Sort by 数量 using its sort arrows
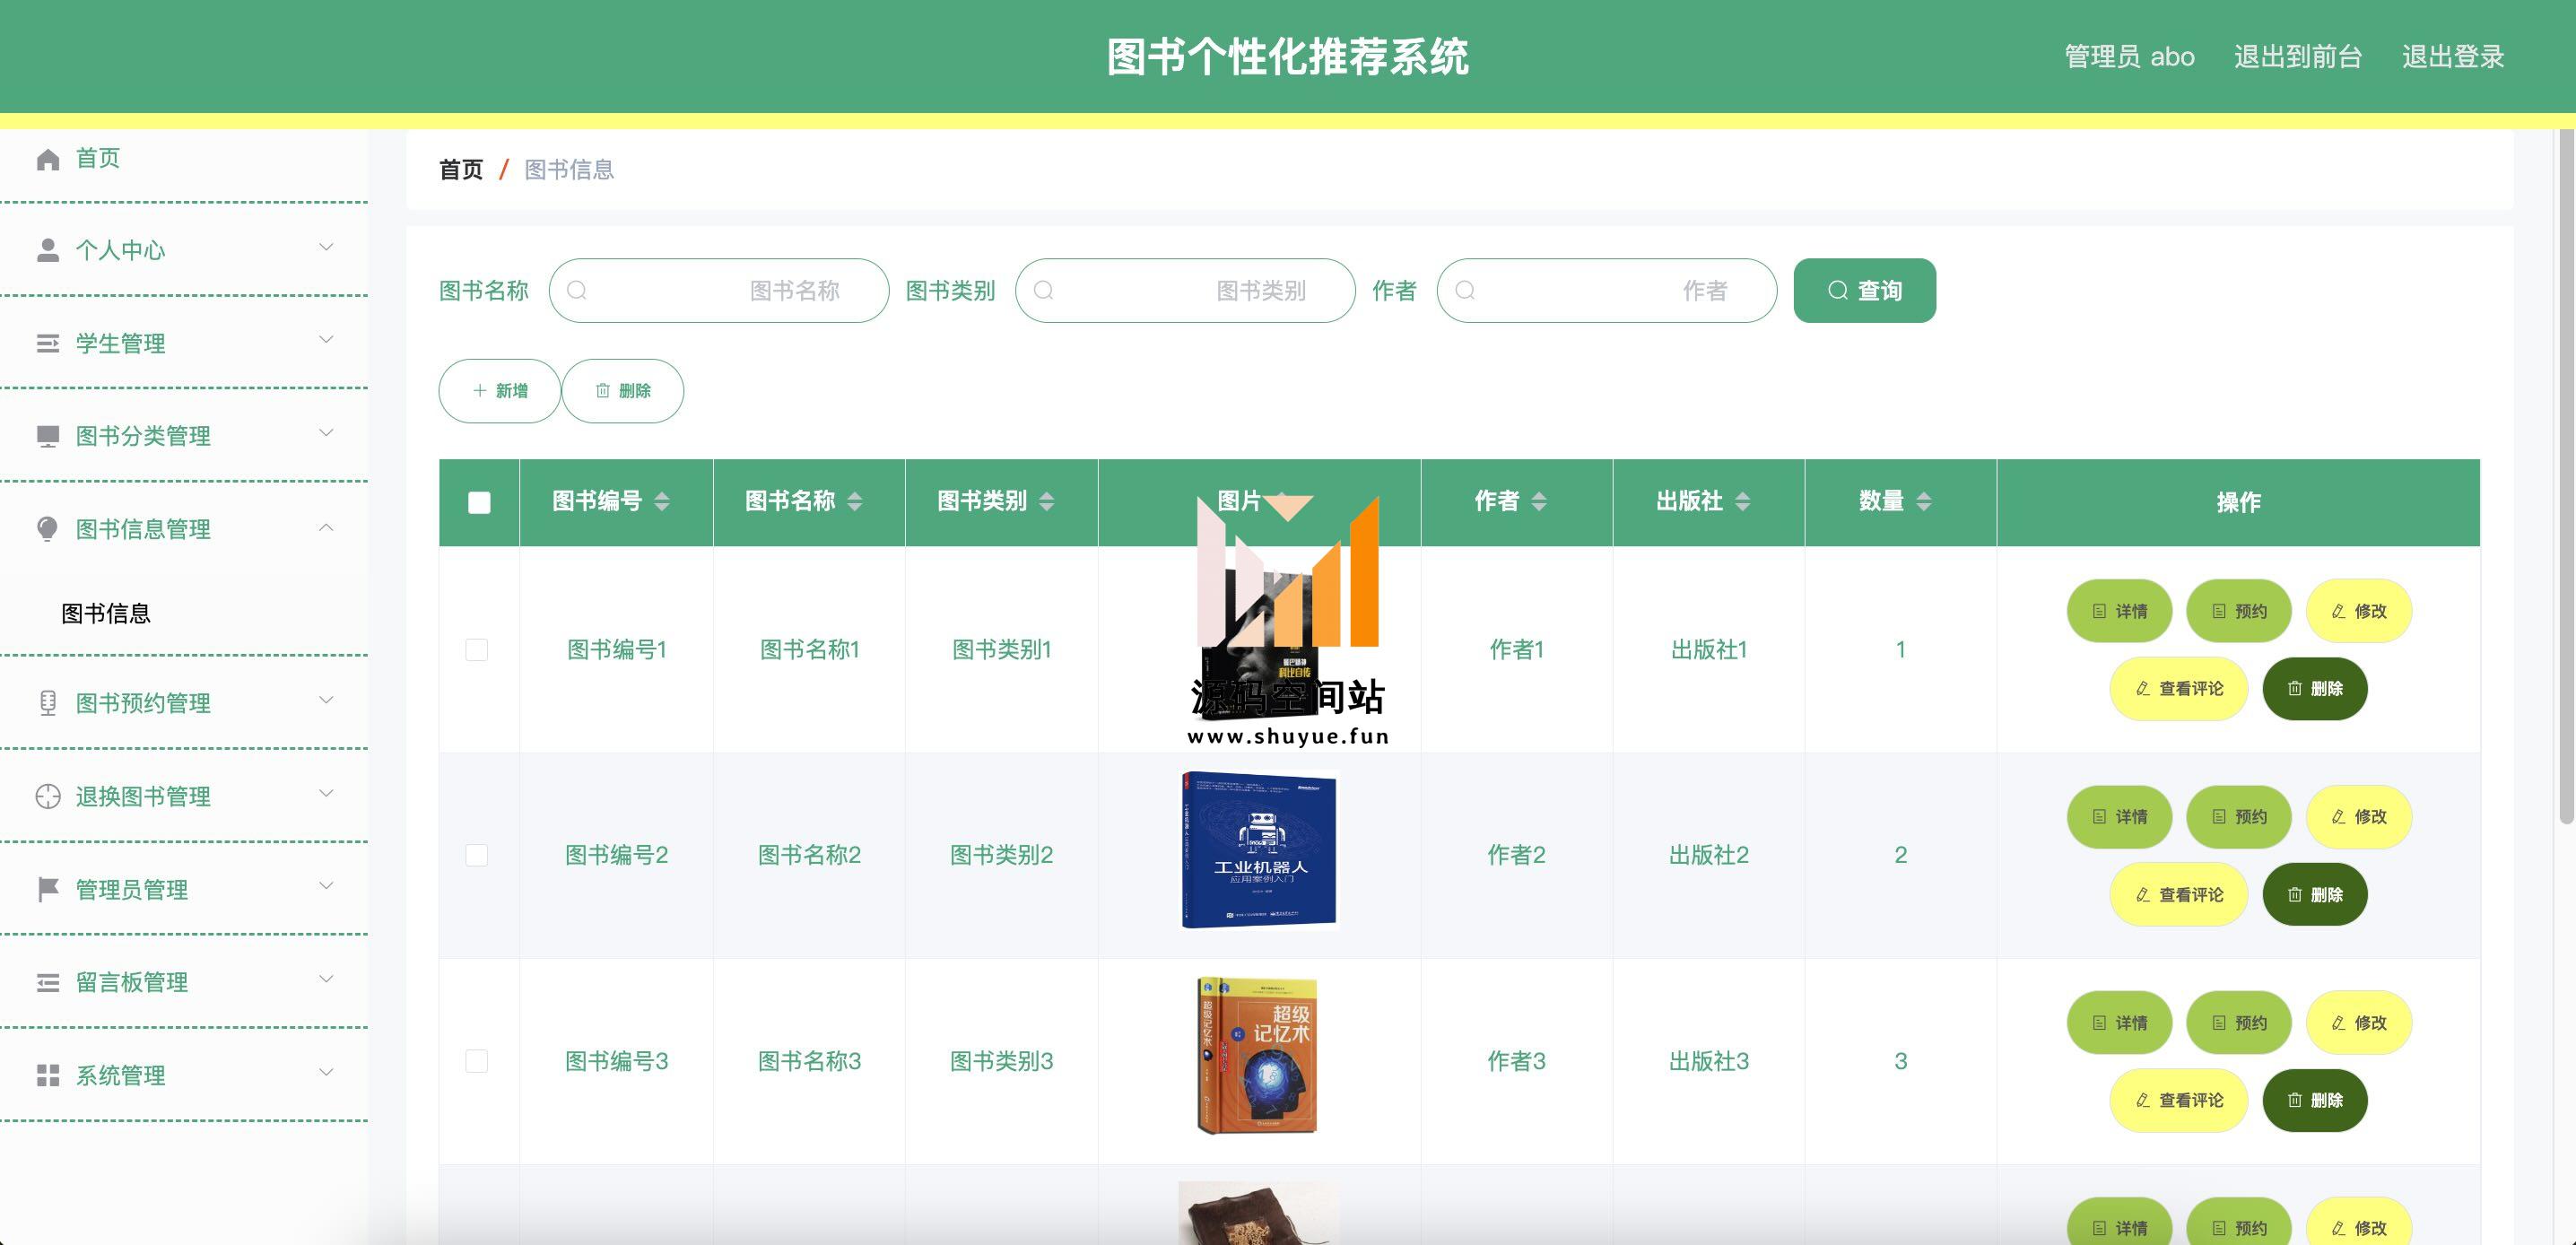Viewport: 2576px width, 1245px height. (1924, 501)
